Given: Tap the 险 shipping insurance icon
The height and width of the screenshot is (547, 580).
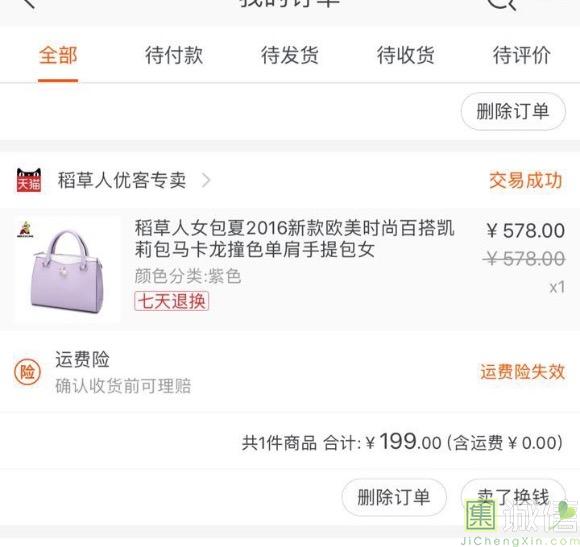Looking at the screenshot, I should (27, 372).
